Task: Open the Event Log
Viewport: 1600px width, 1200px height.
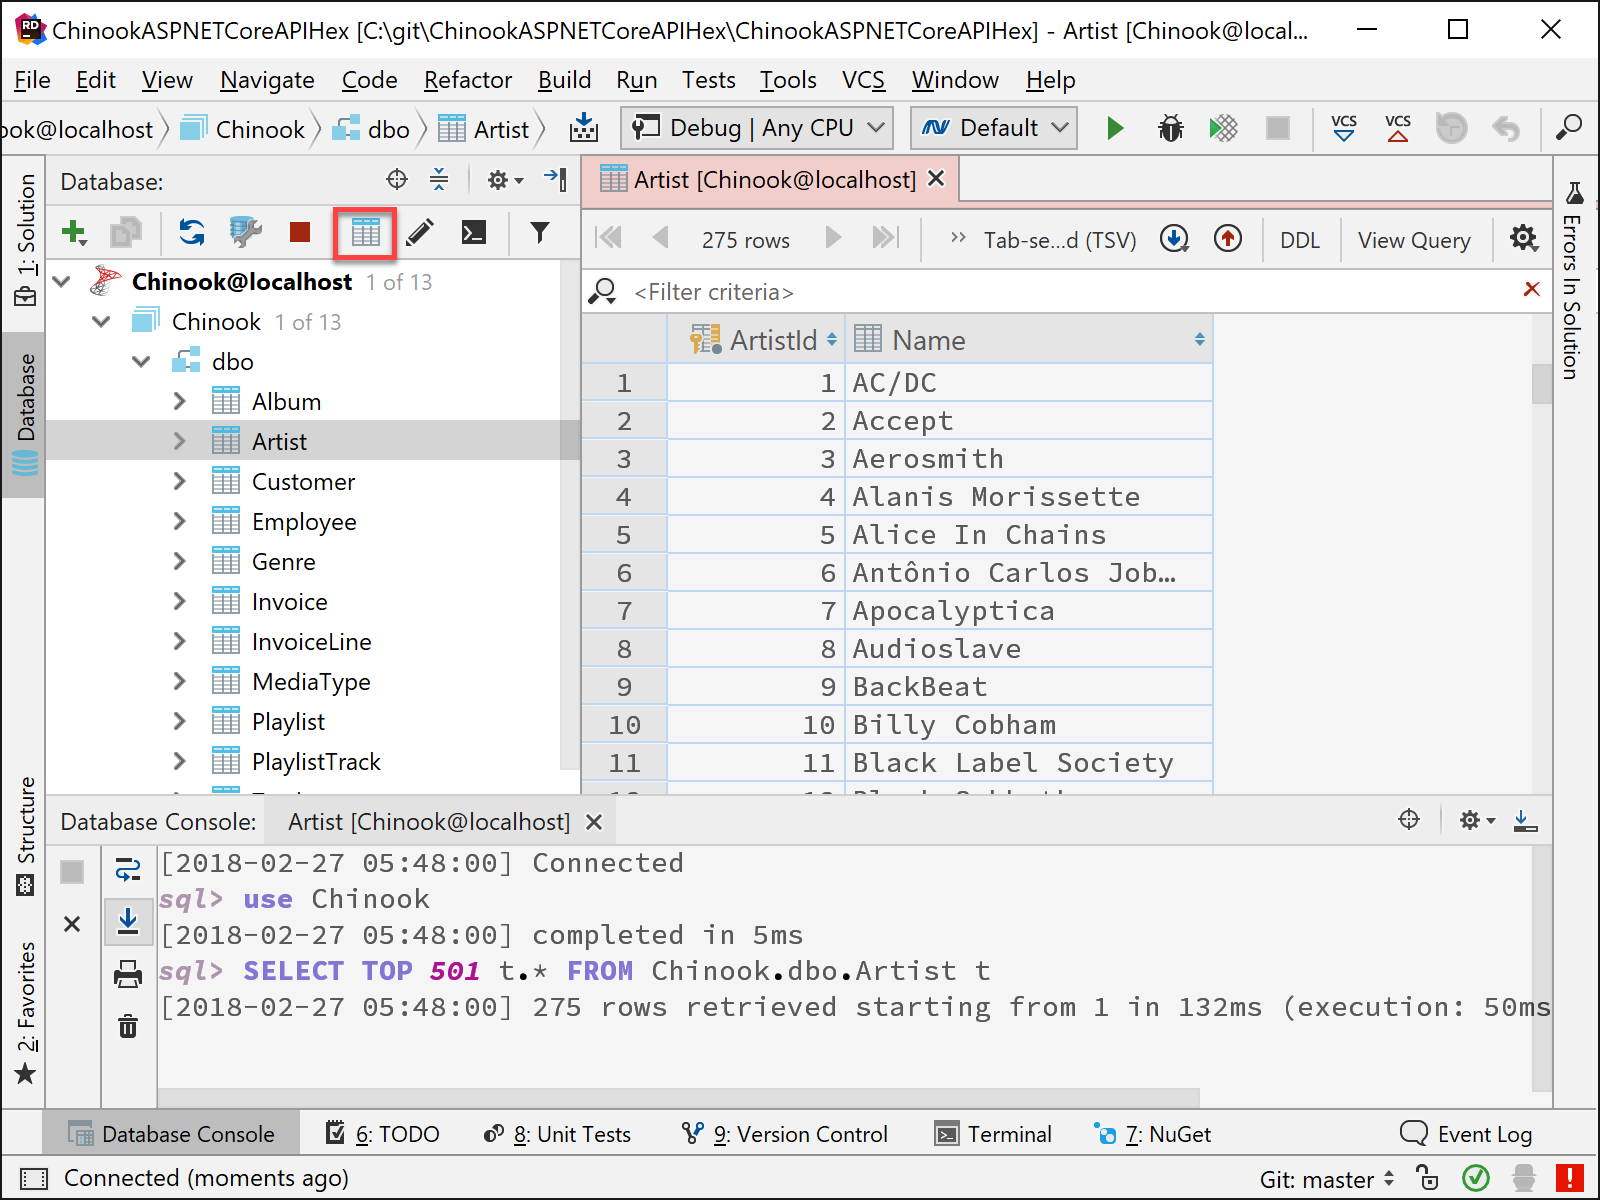Action: coord(1466,1134)
